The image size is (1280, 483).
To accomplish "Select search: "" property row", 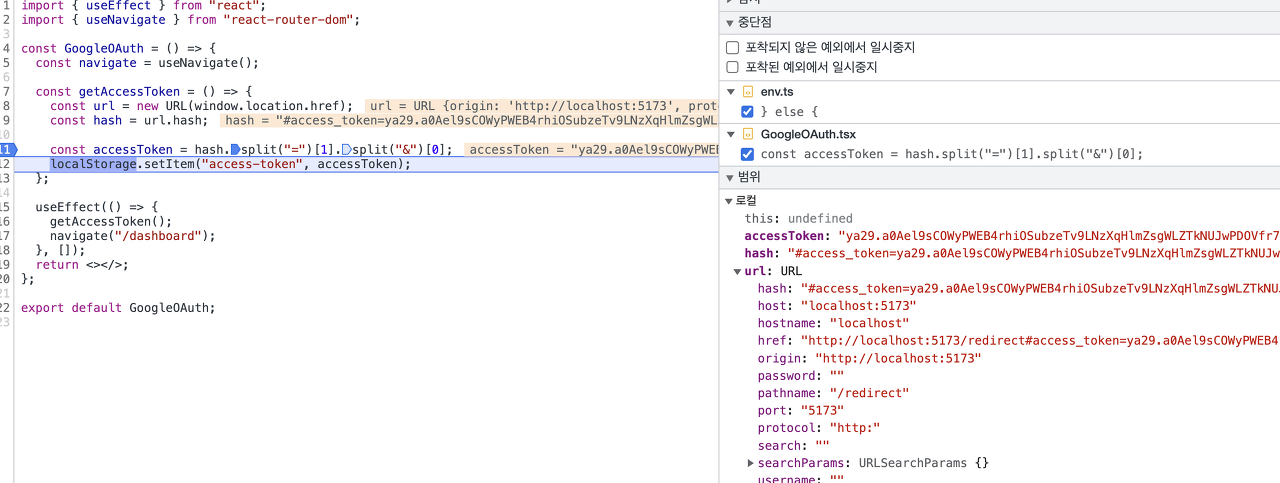I will point(793,446).
